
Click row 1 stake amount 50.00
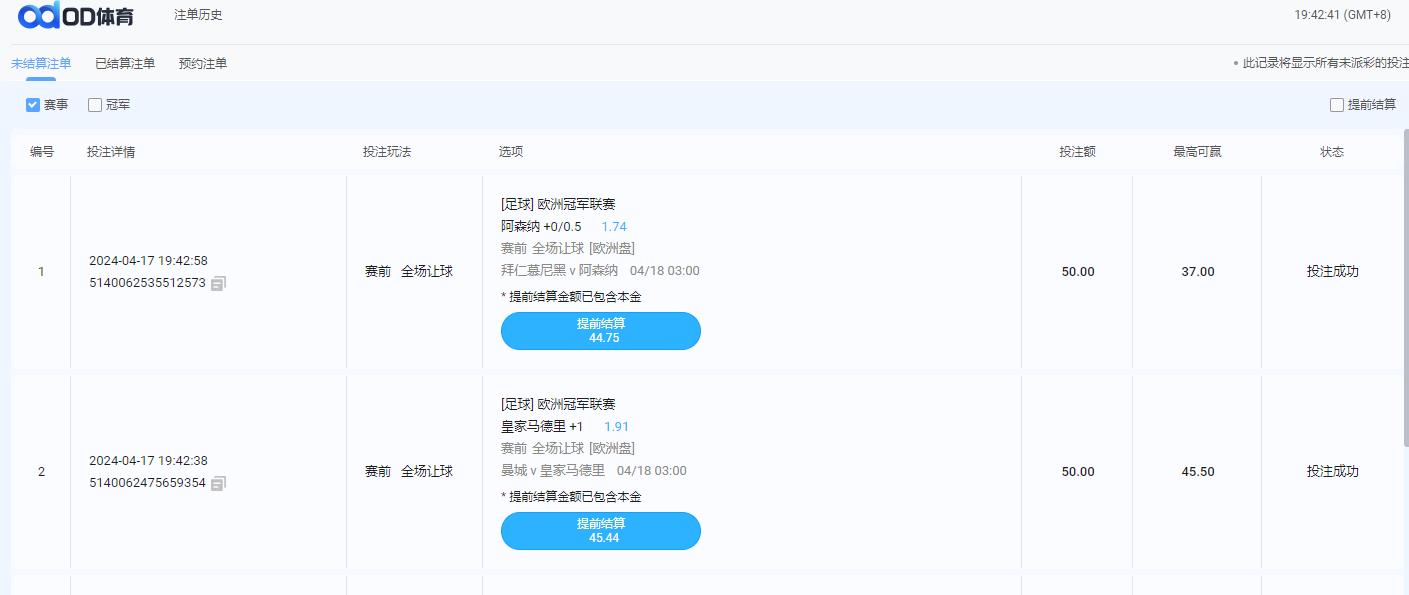tap(1078, 272)
